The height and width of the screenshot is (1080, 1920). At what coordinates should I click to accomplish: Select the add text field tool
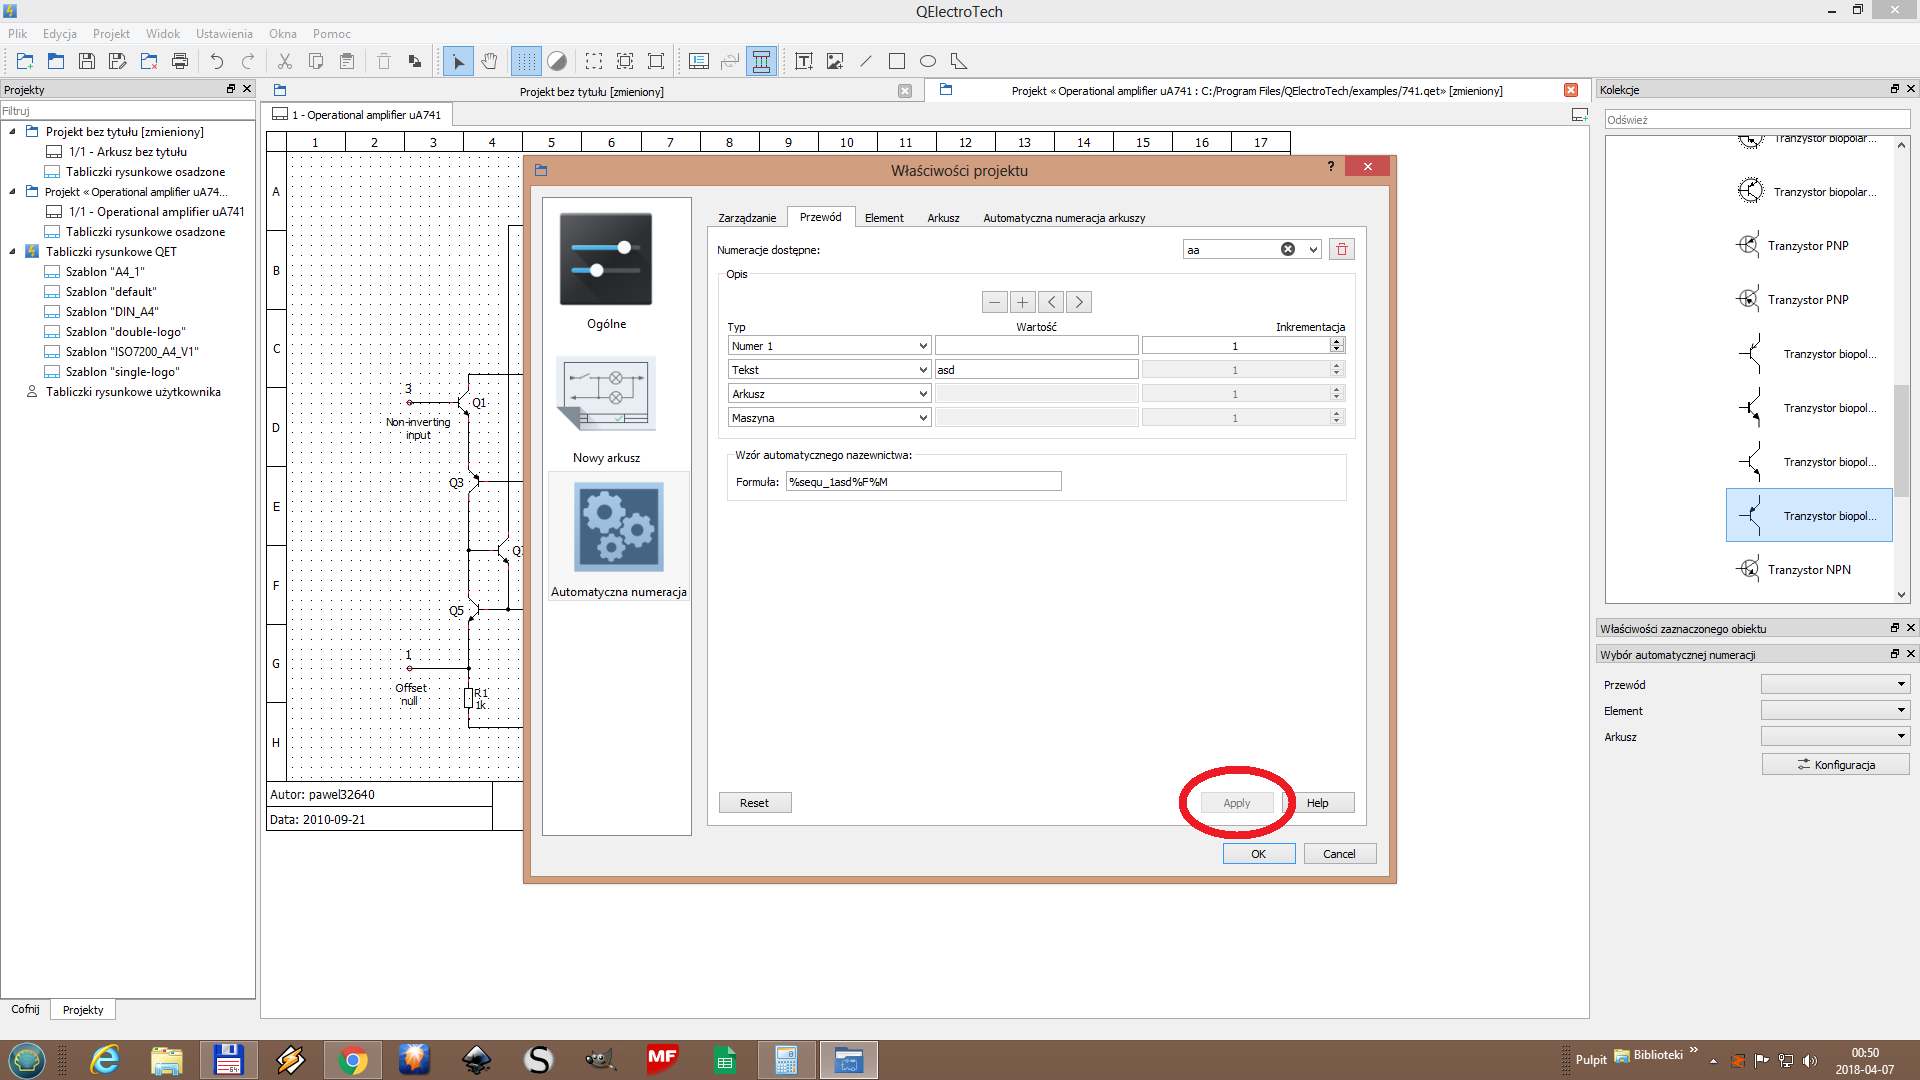tap(804, 62)
